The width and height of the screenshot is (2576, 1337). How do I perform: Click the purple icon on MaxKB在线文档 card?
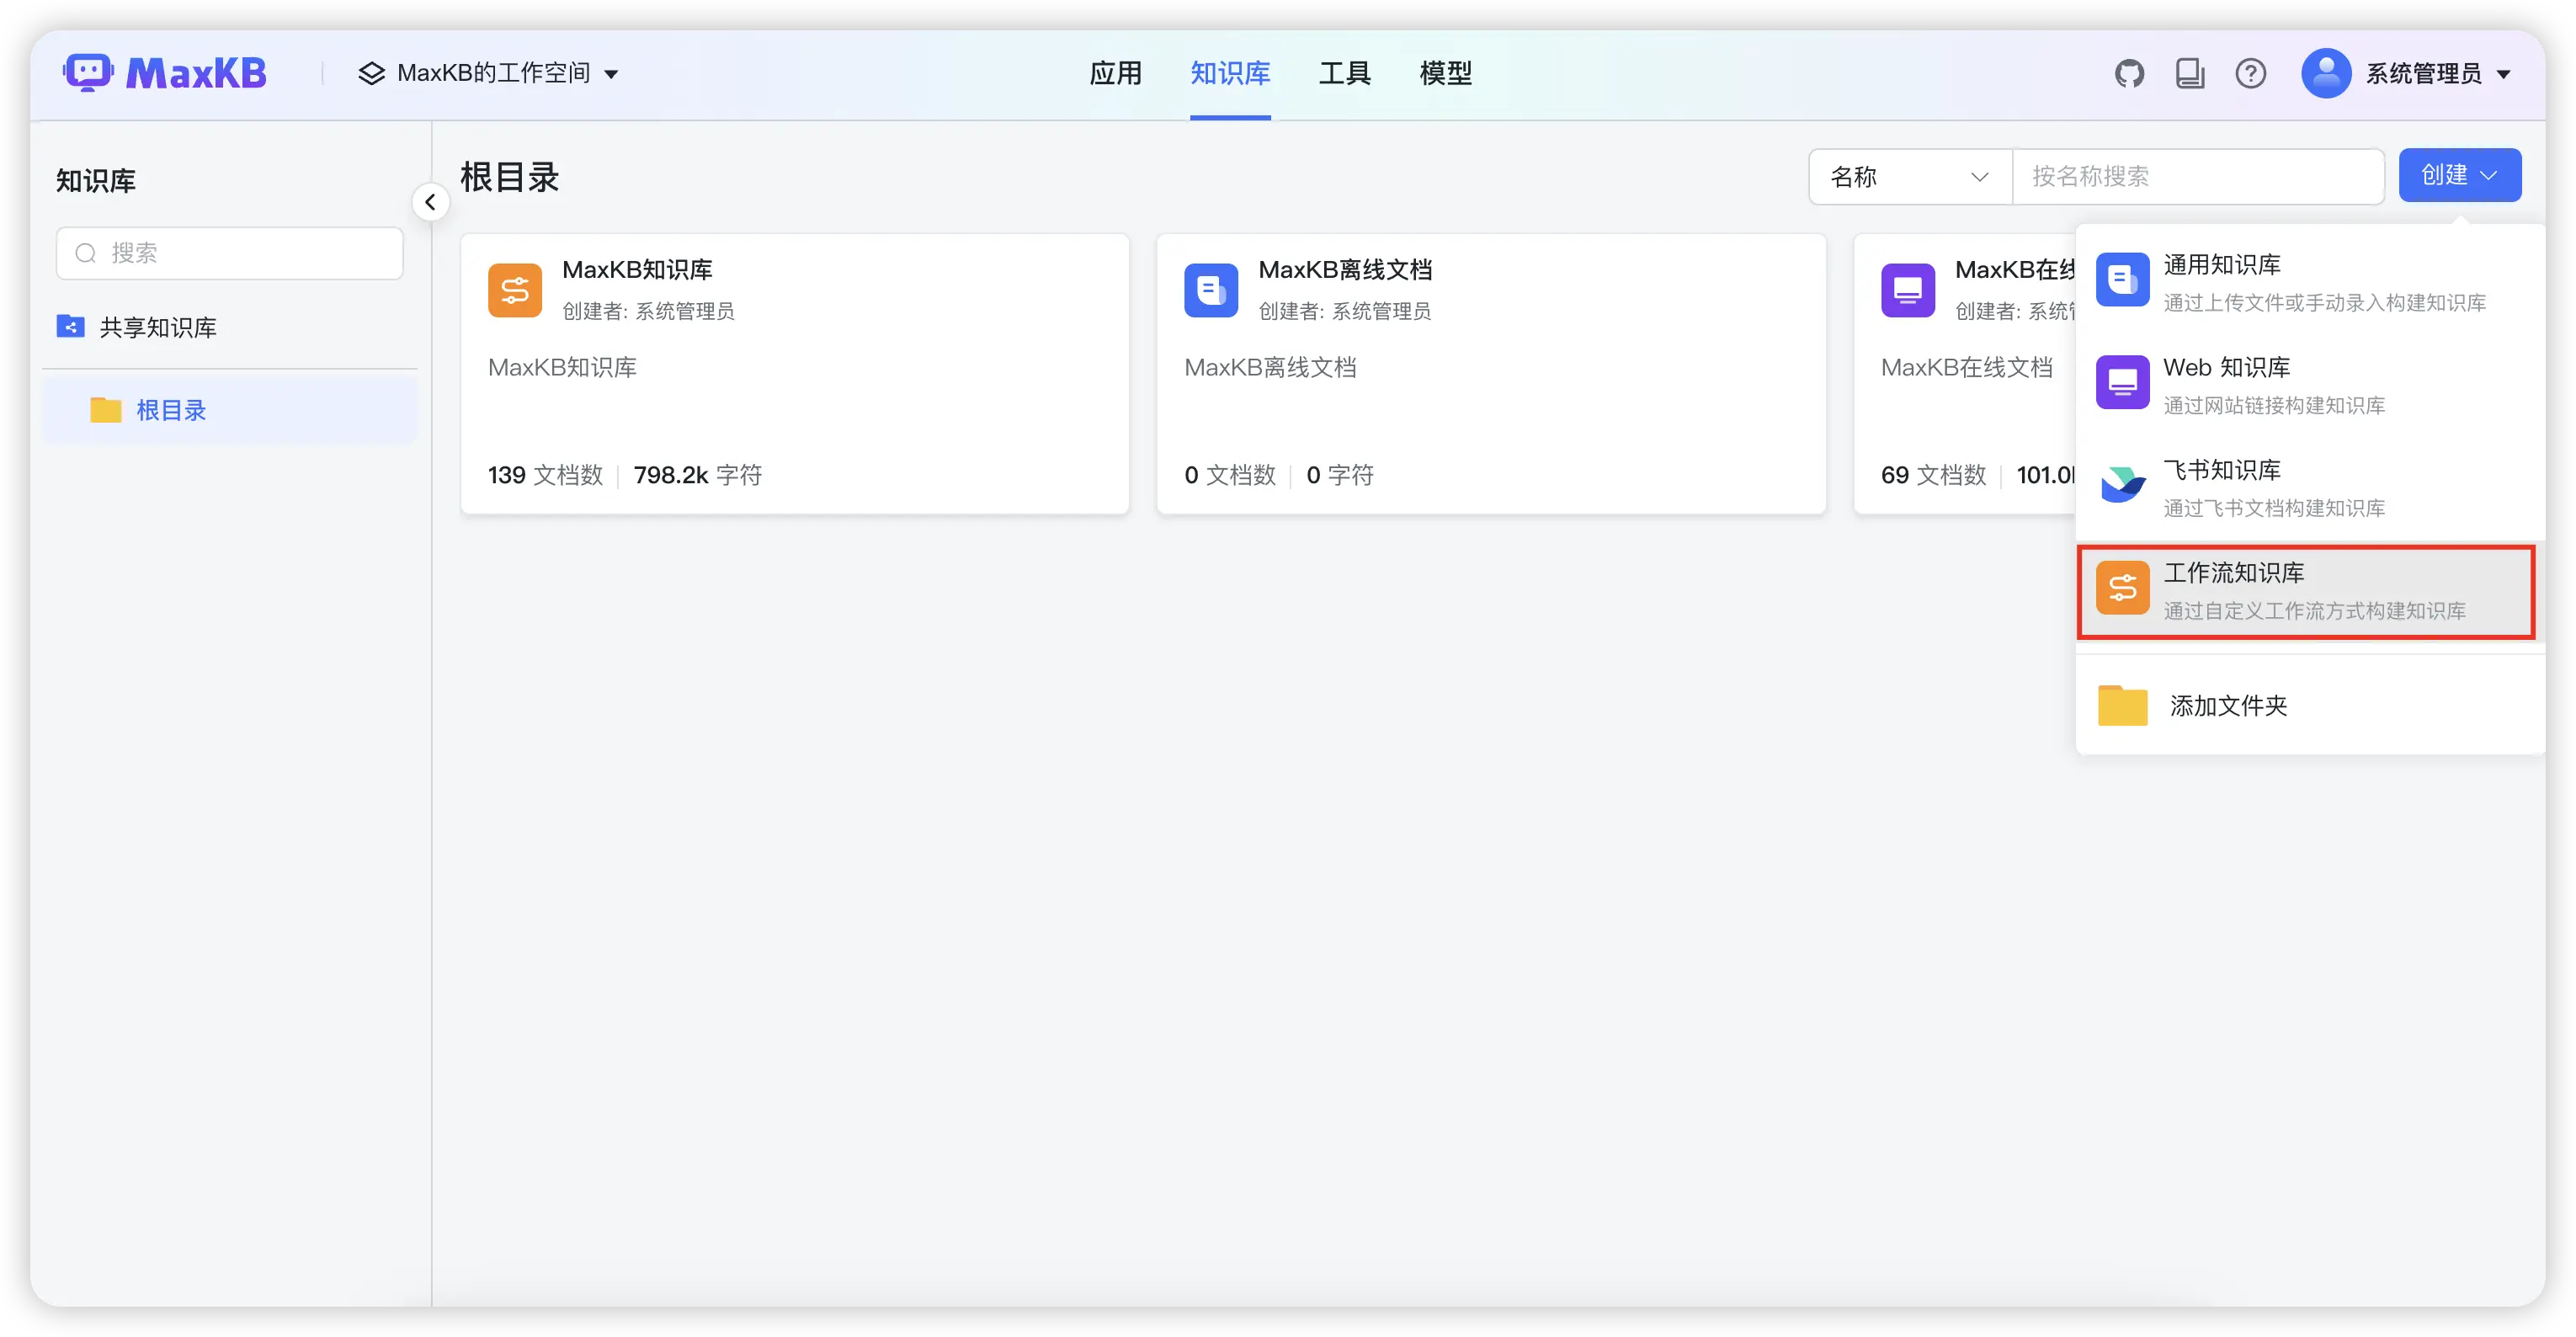pos(1908,290)
